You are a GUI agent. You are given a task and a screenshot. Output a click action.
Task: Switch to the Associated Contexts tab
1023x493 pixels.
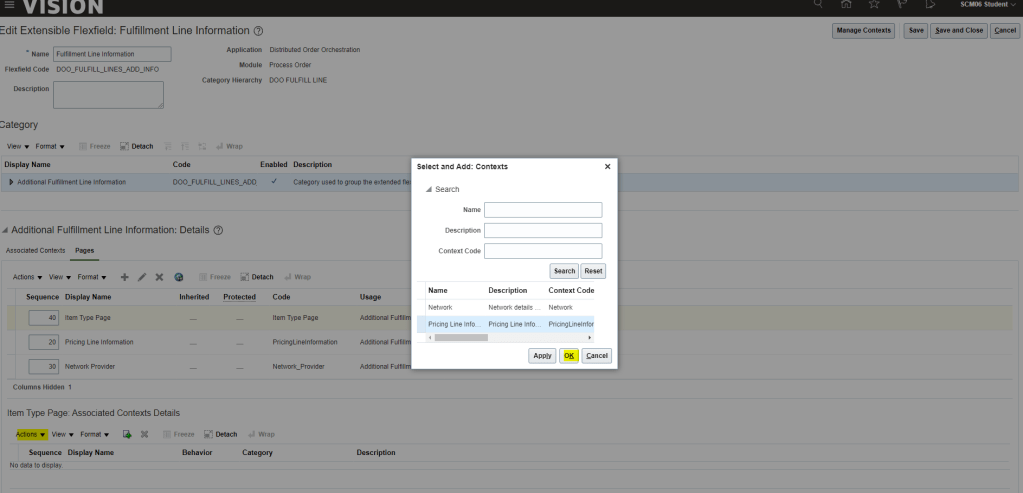[x=36, y=249]
